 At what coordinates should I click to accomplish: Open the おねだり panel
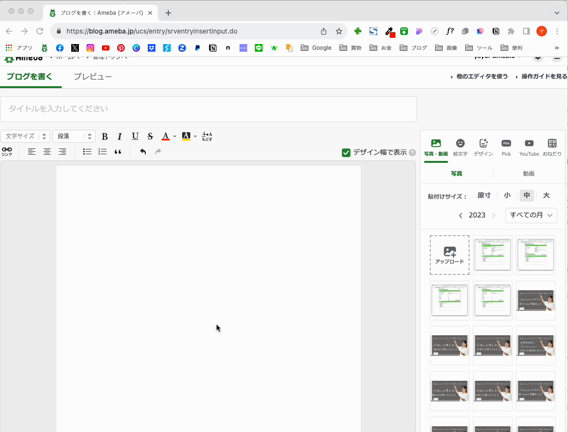tap(552, 148)
